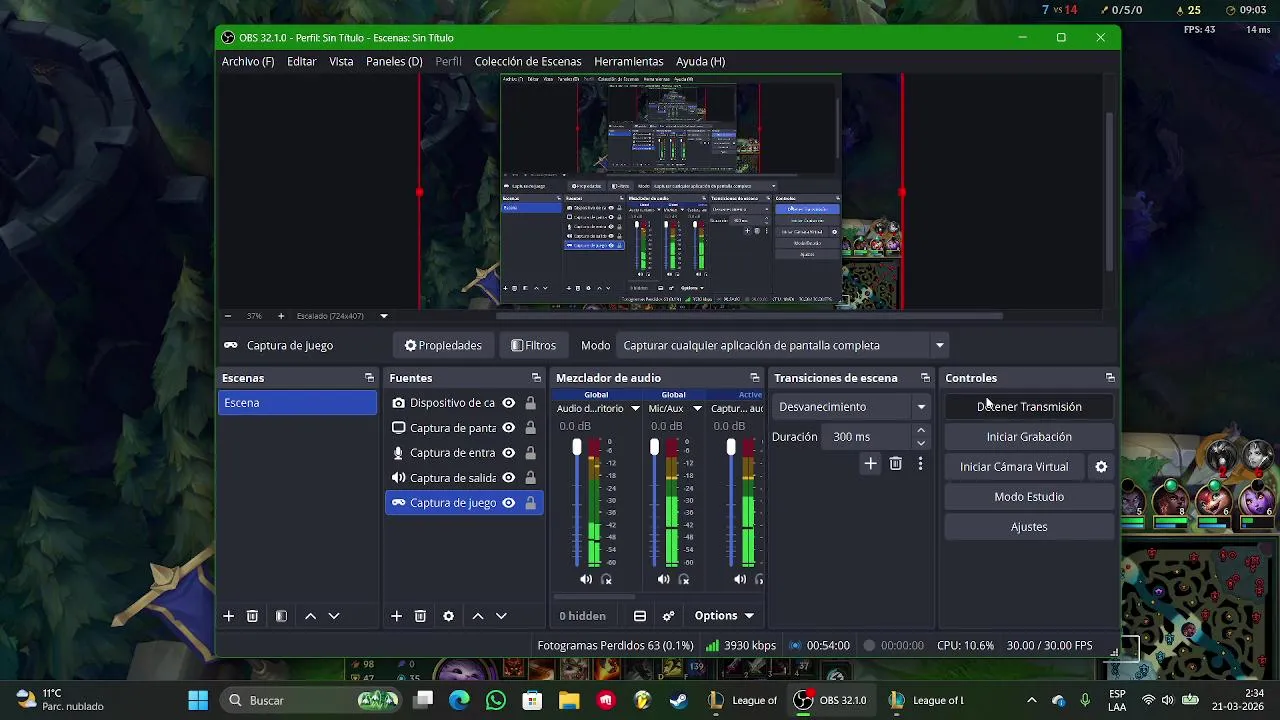Open Audio del escritorio channel menu arrow
Image resolution: width=1280 pixels, height=720 pixels.
(x=635, y=408)
